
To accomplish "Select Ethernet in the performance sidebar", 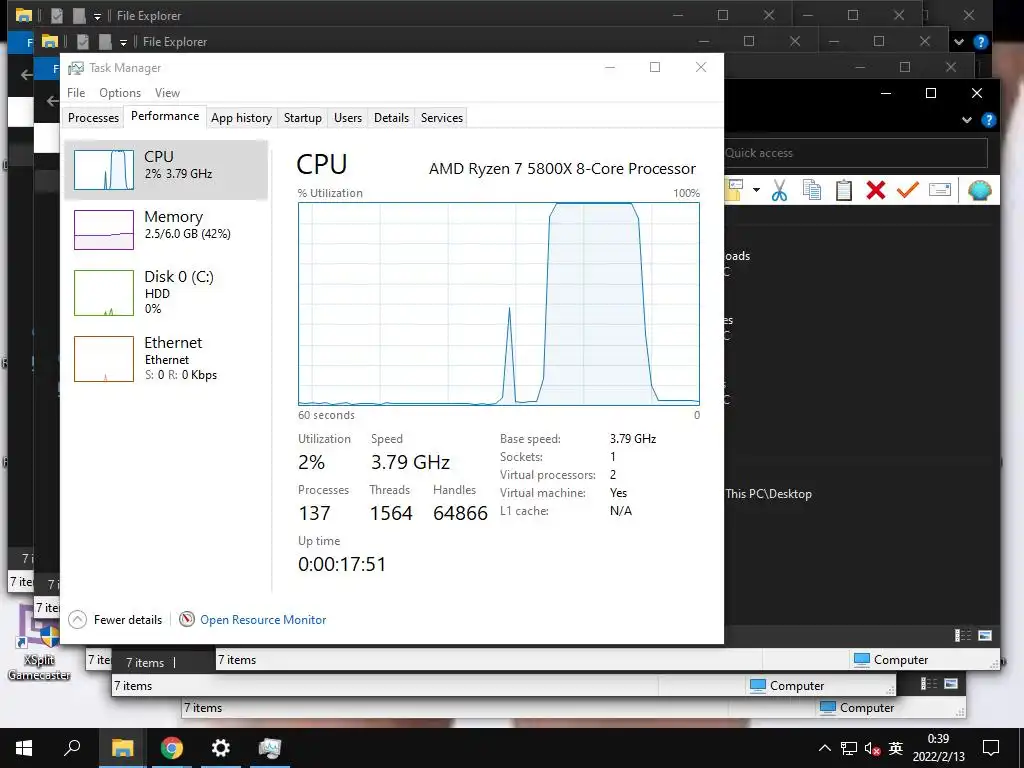I will coord(166,359).
